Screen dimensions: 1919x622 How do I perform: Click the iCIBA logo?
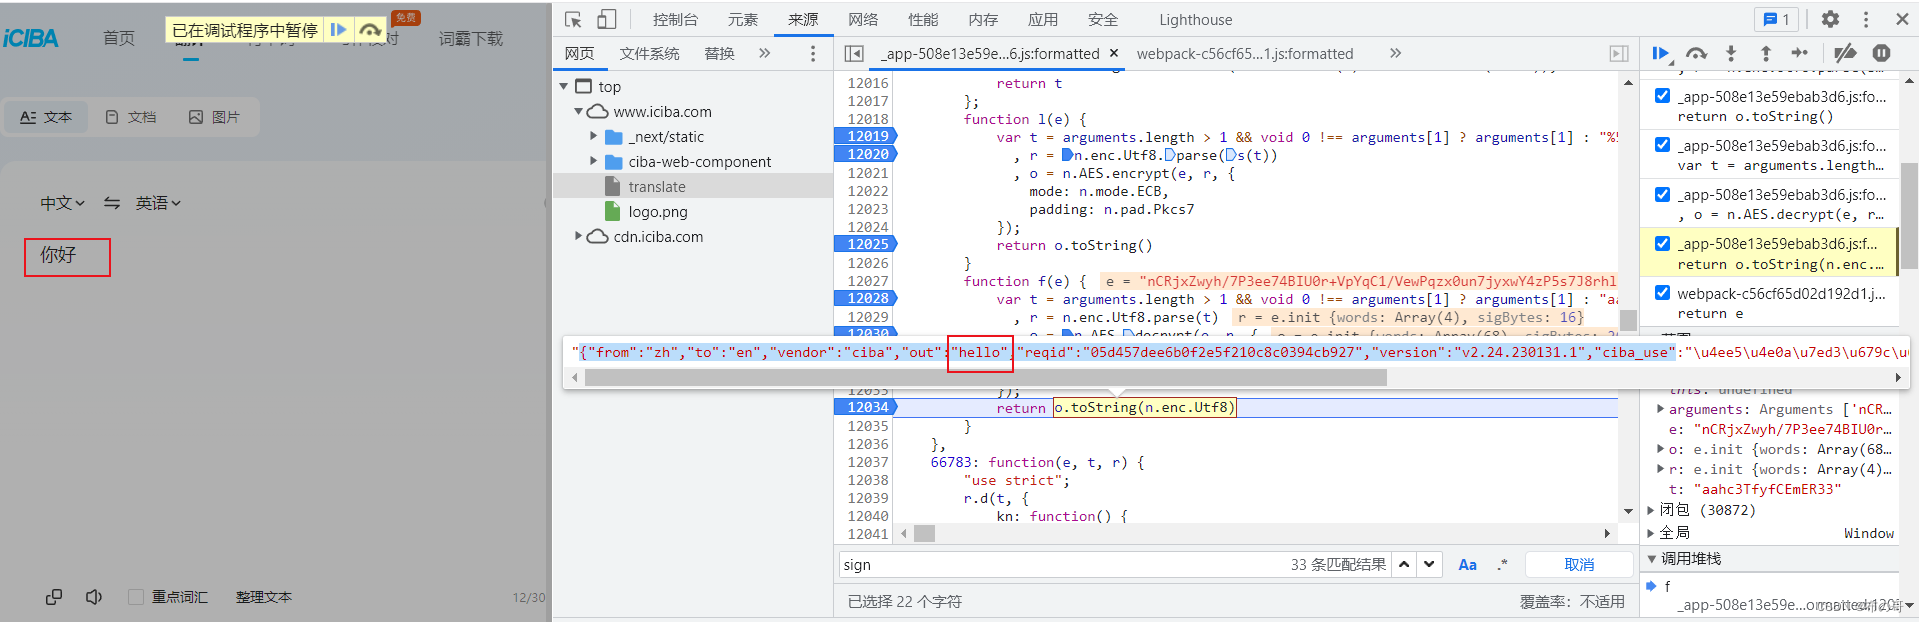(x=31, y=38)
